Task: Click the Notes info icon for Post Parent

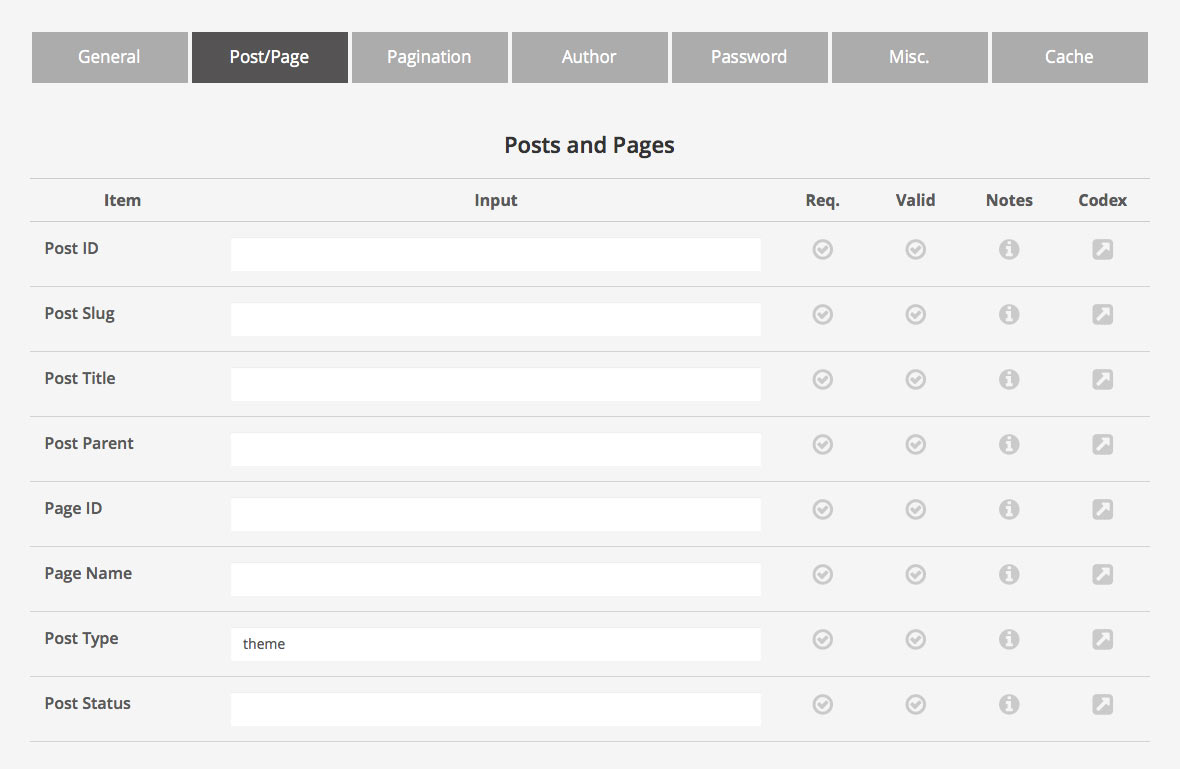Action: click(x=1008, y=444)
